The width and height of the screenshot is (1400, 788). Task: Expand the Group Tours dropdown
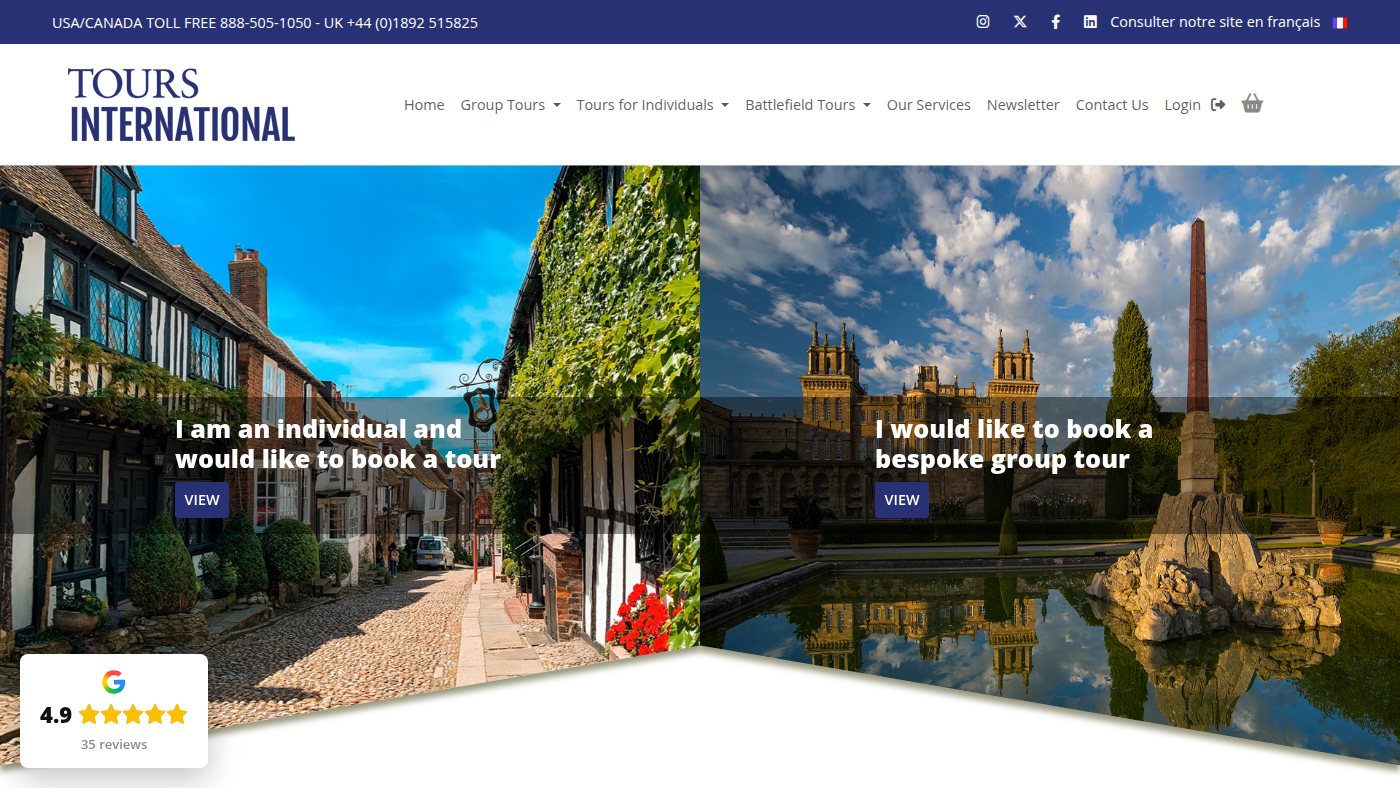(510, 105)
